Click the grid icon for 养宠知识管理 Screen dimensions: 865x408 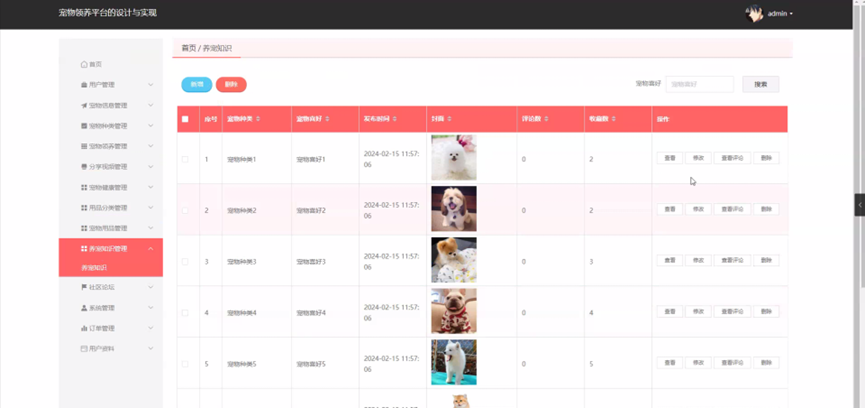(x=84, y=249)
